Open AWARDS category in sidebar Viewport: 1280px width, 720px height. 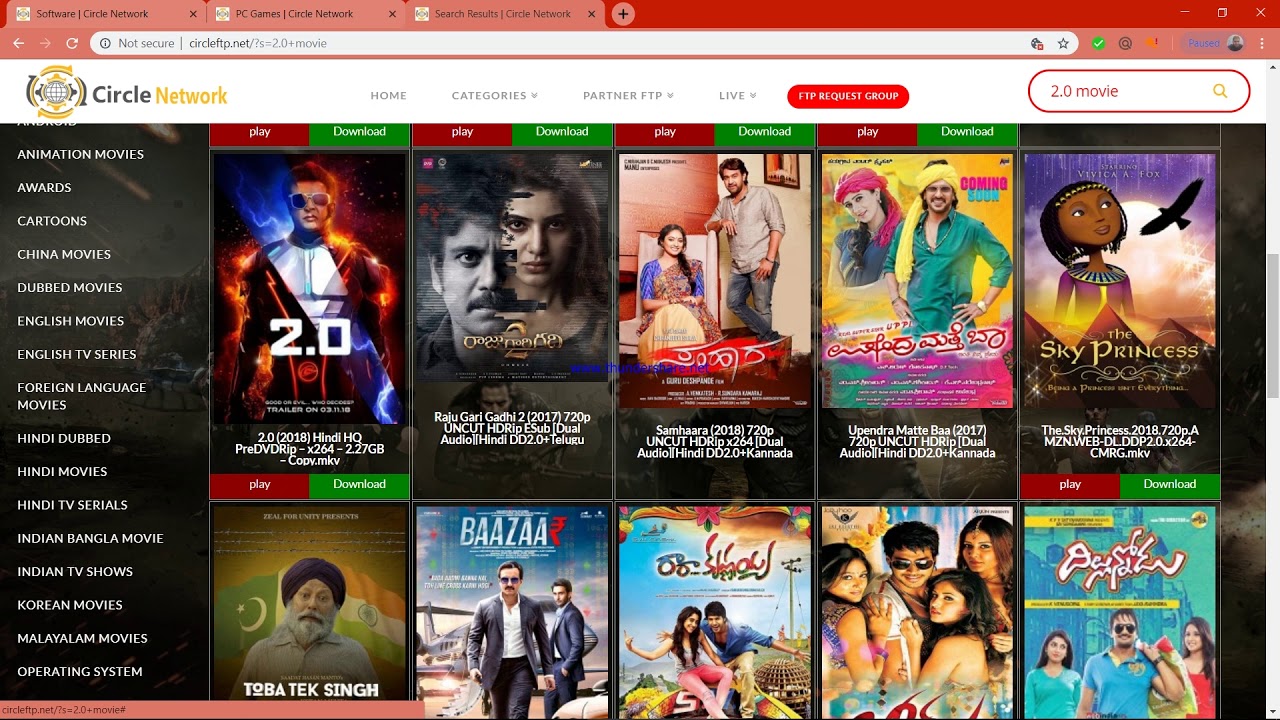44,187
